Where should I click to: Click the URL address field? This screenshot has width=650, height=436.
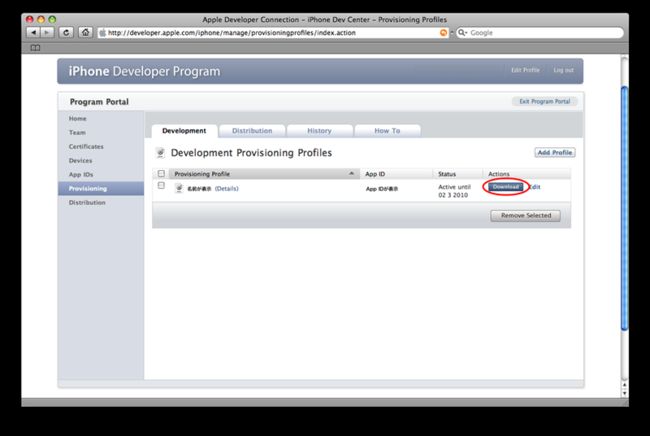click(x=274, y=33)
